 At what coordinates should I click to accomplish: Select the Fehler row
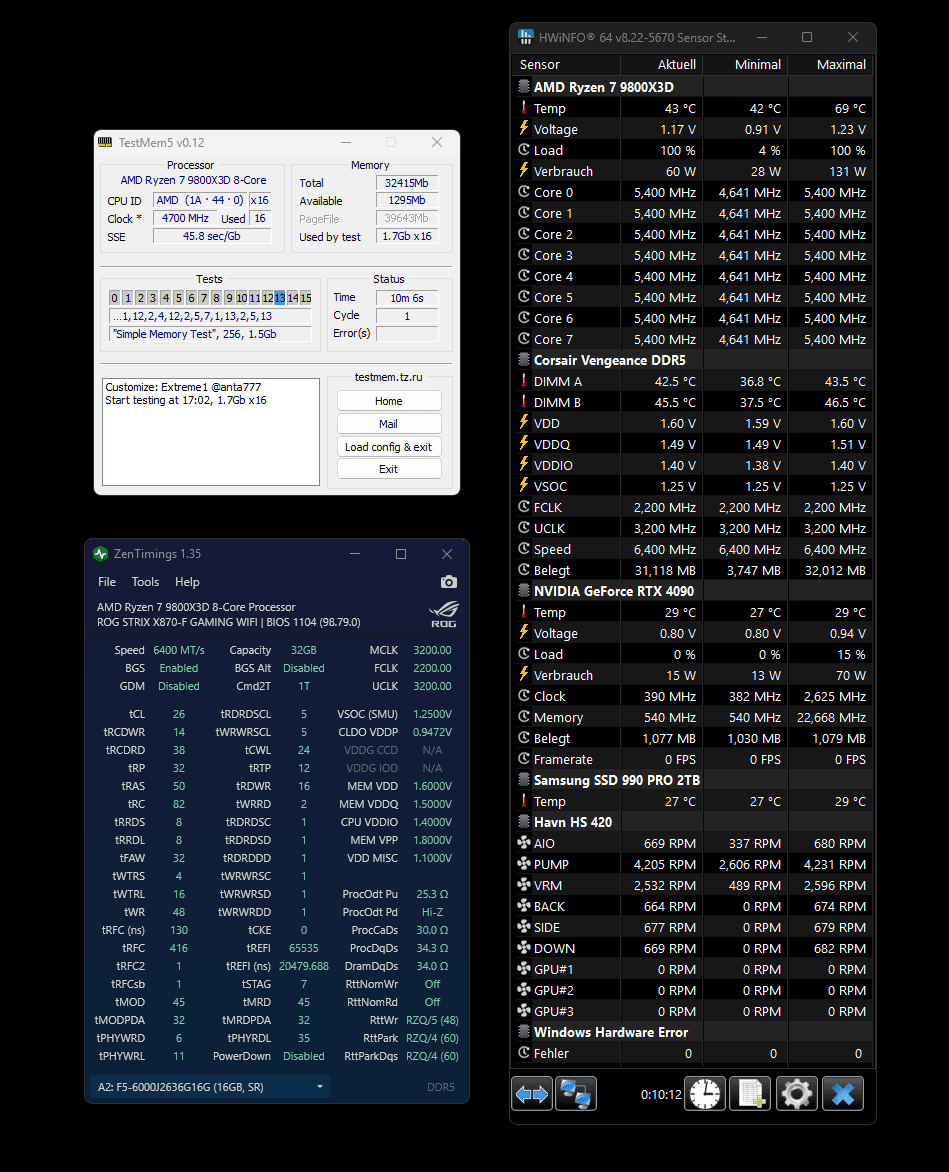point(693,1052)
